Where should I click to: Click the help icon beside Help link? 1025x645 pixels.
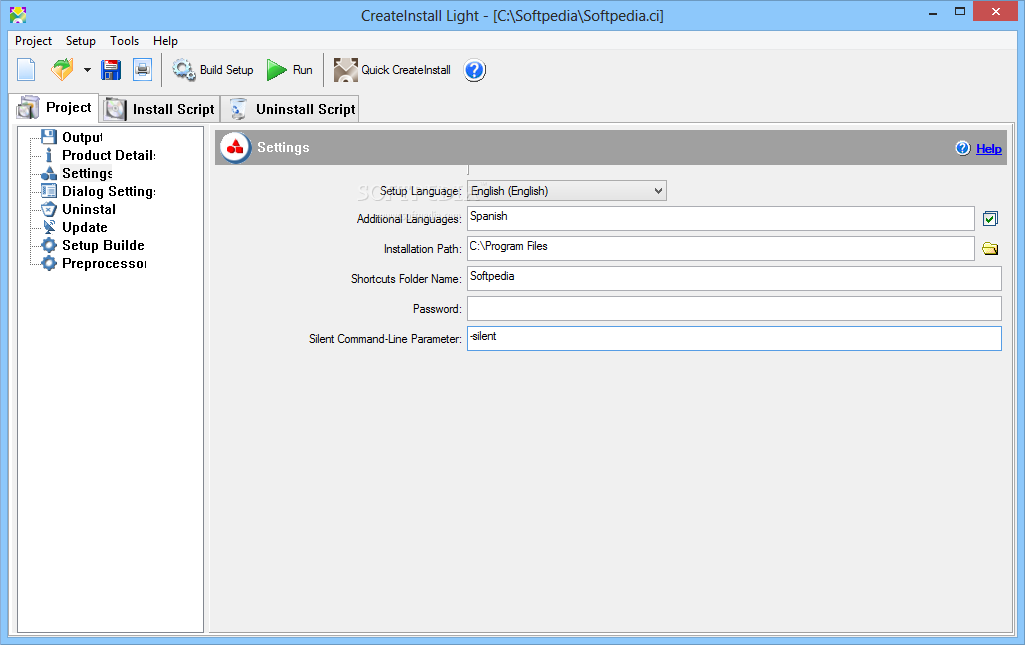click(x=963, y=148)
